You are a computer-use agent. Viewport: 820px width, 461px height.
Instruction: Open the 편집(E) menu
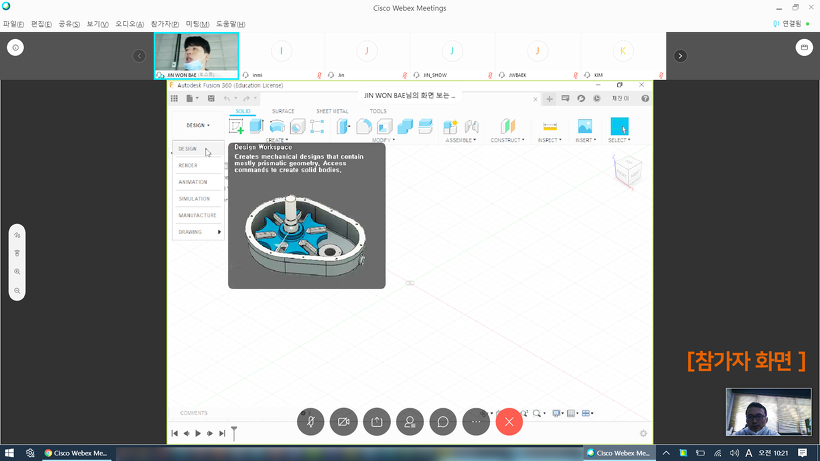[41, 24]
